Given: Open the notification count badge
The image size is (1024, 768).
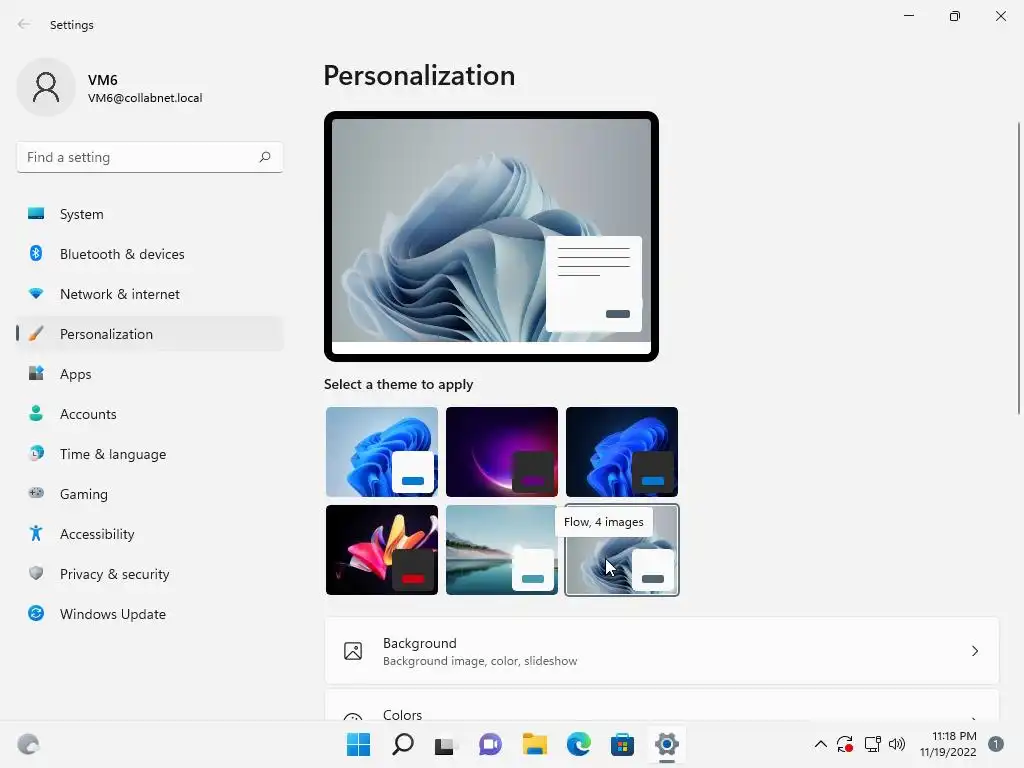Looking at the screenshot, I should point(995,744).
